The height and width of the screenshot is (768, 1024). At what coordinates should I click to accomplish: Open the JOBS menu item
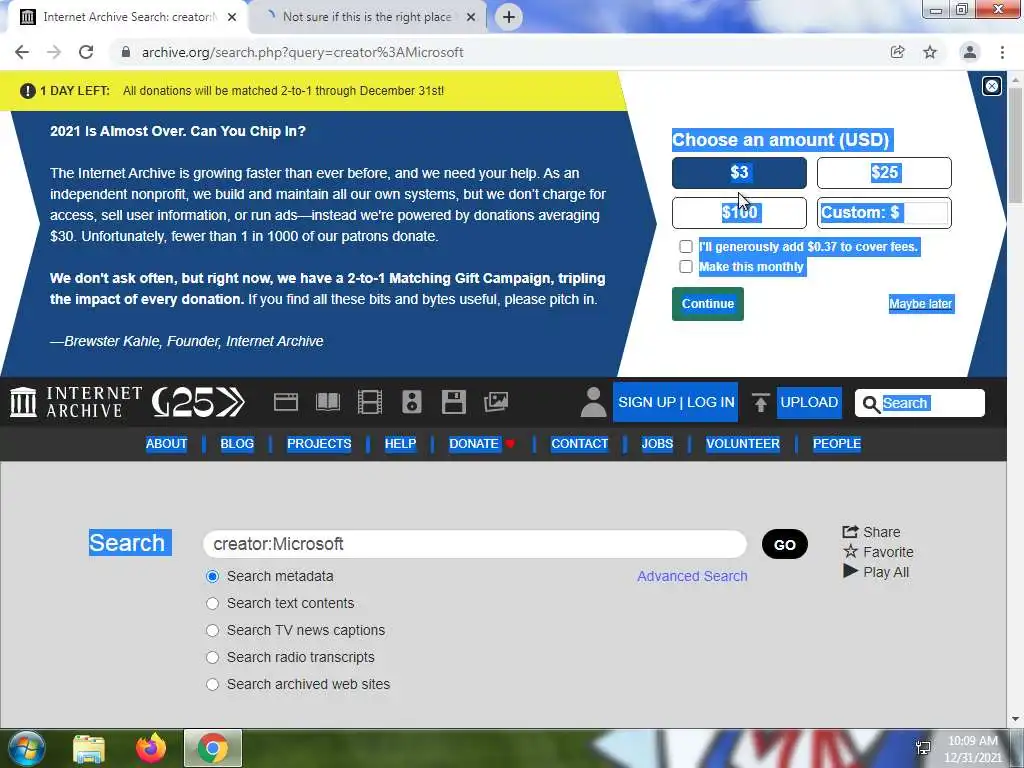[657, 443]
